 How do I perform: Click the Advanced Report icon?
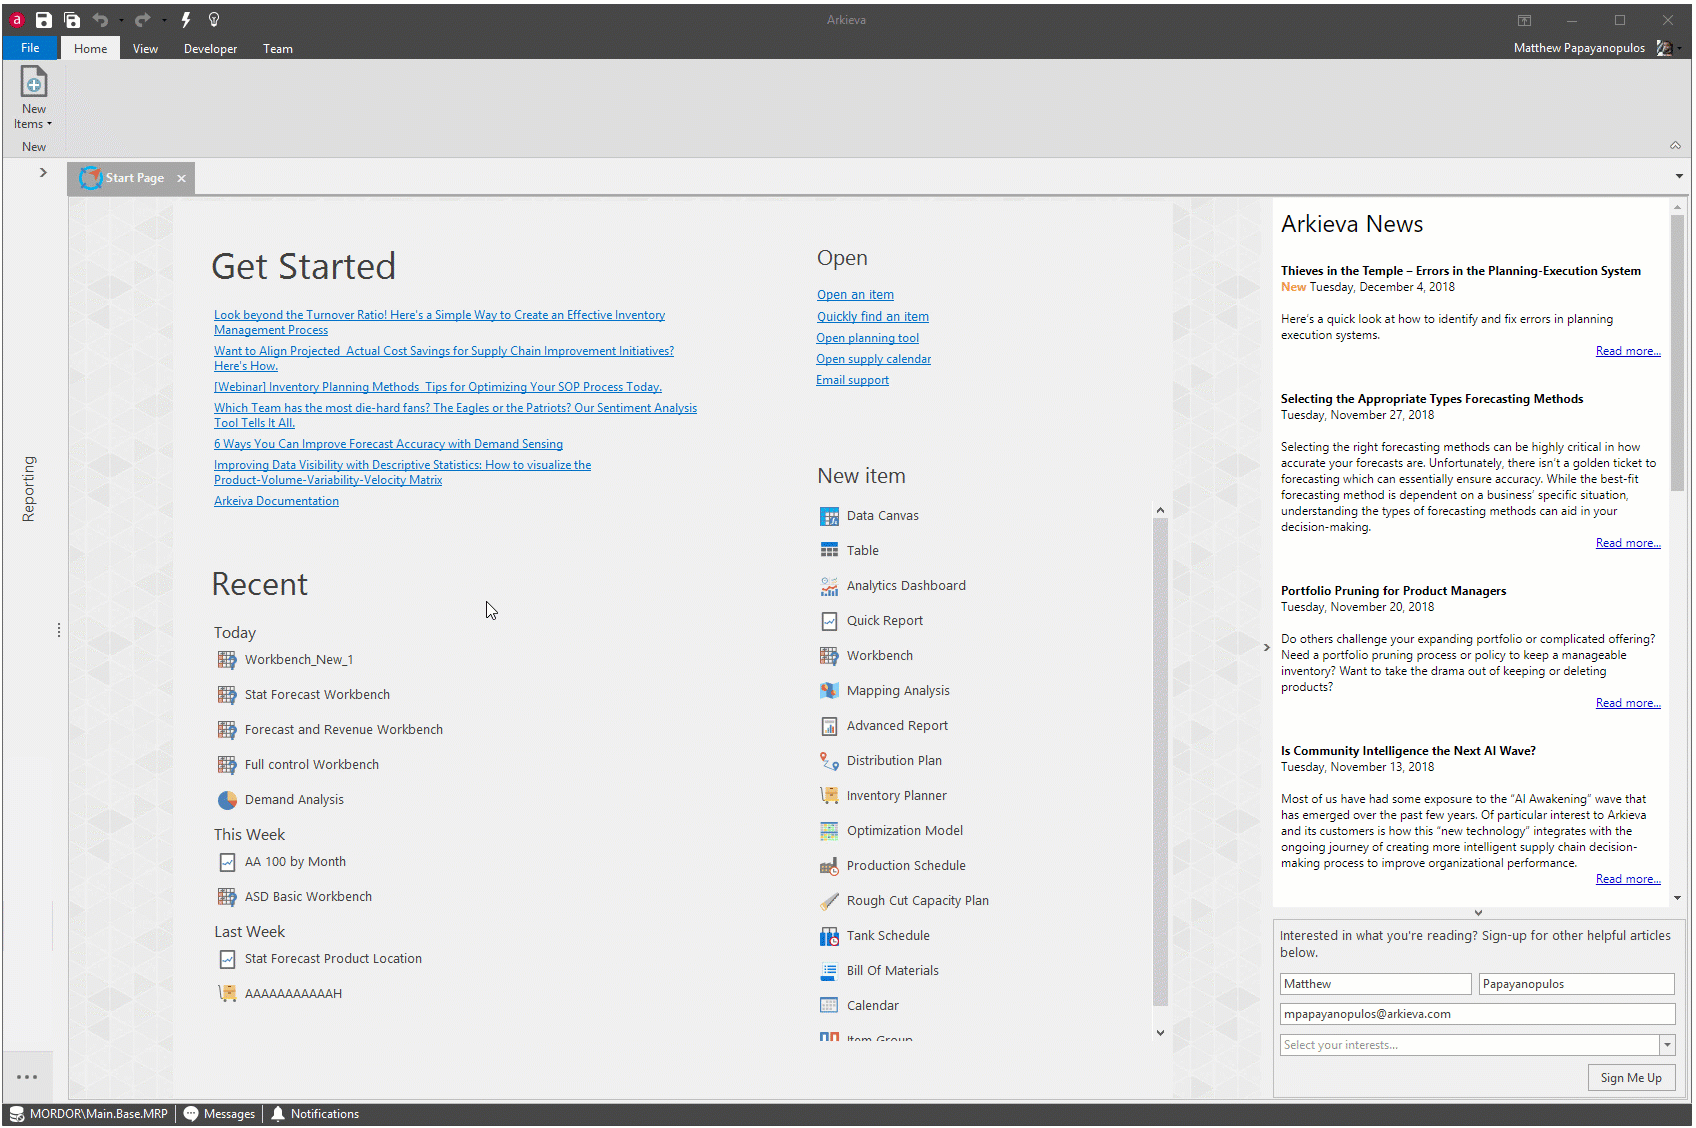829,726
